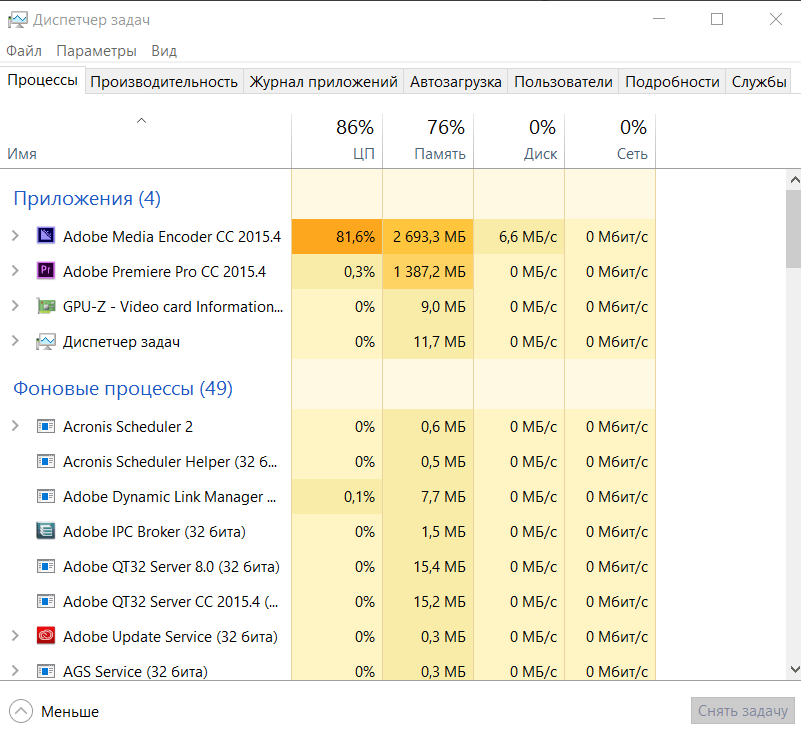Click the Диспетчер задач row icon
The image size is (801, 732).
point(46,341)
